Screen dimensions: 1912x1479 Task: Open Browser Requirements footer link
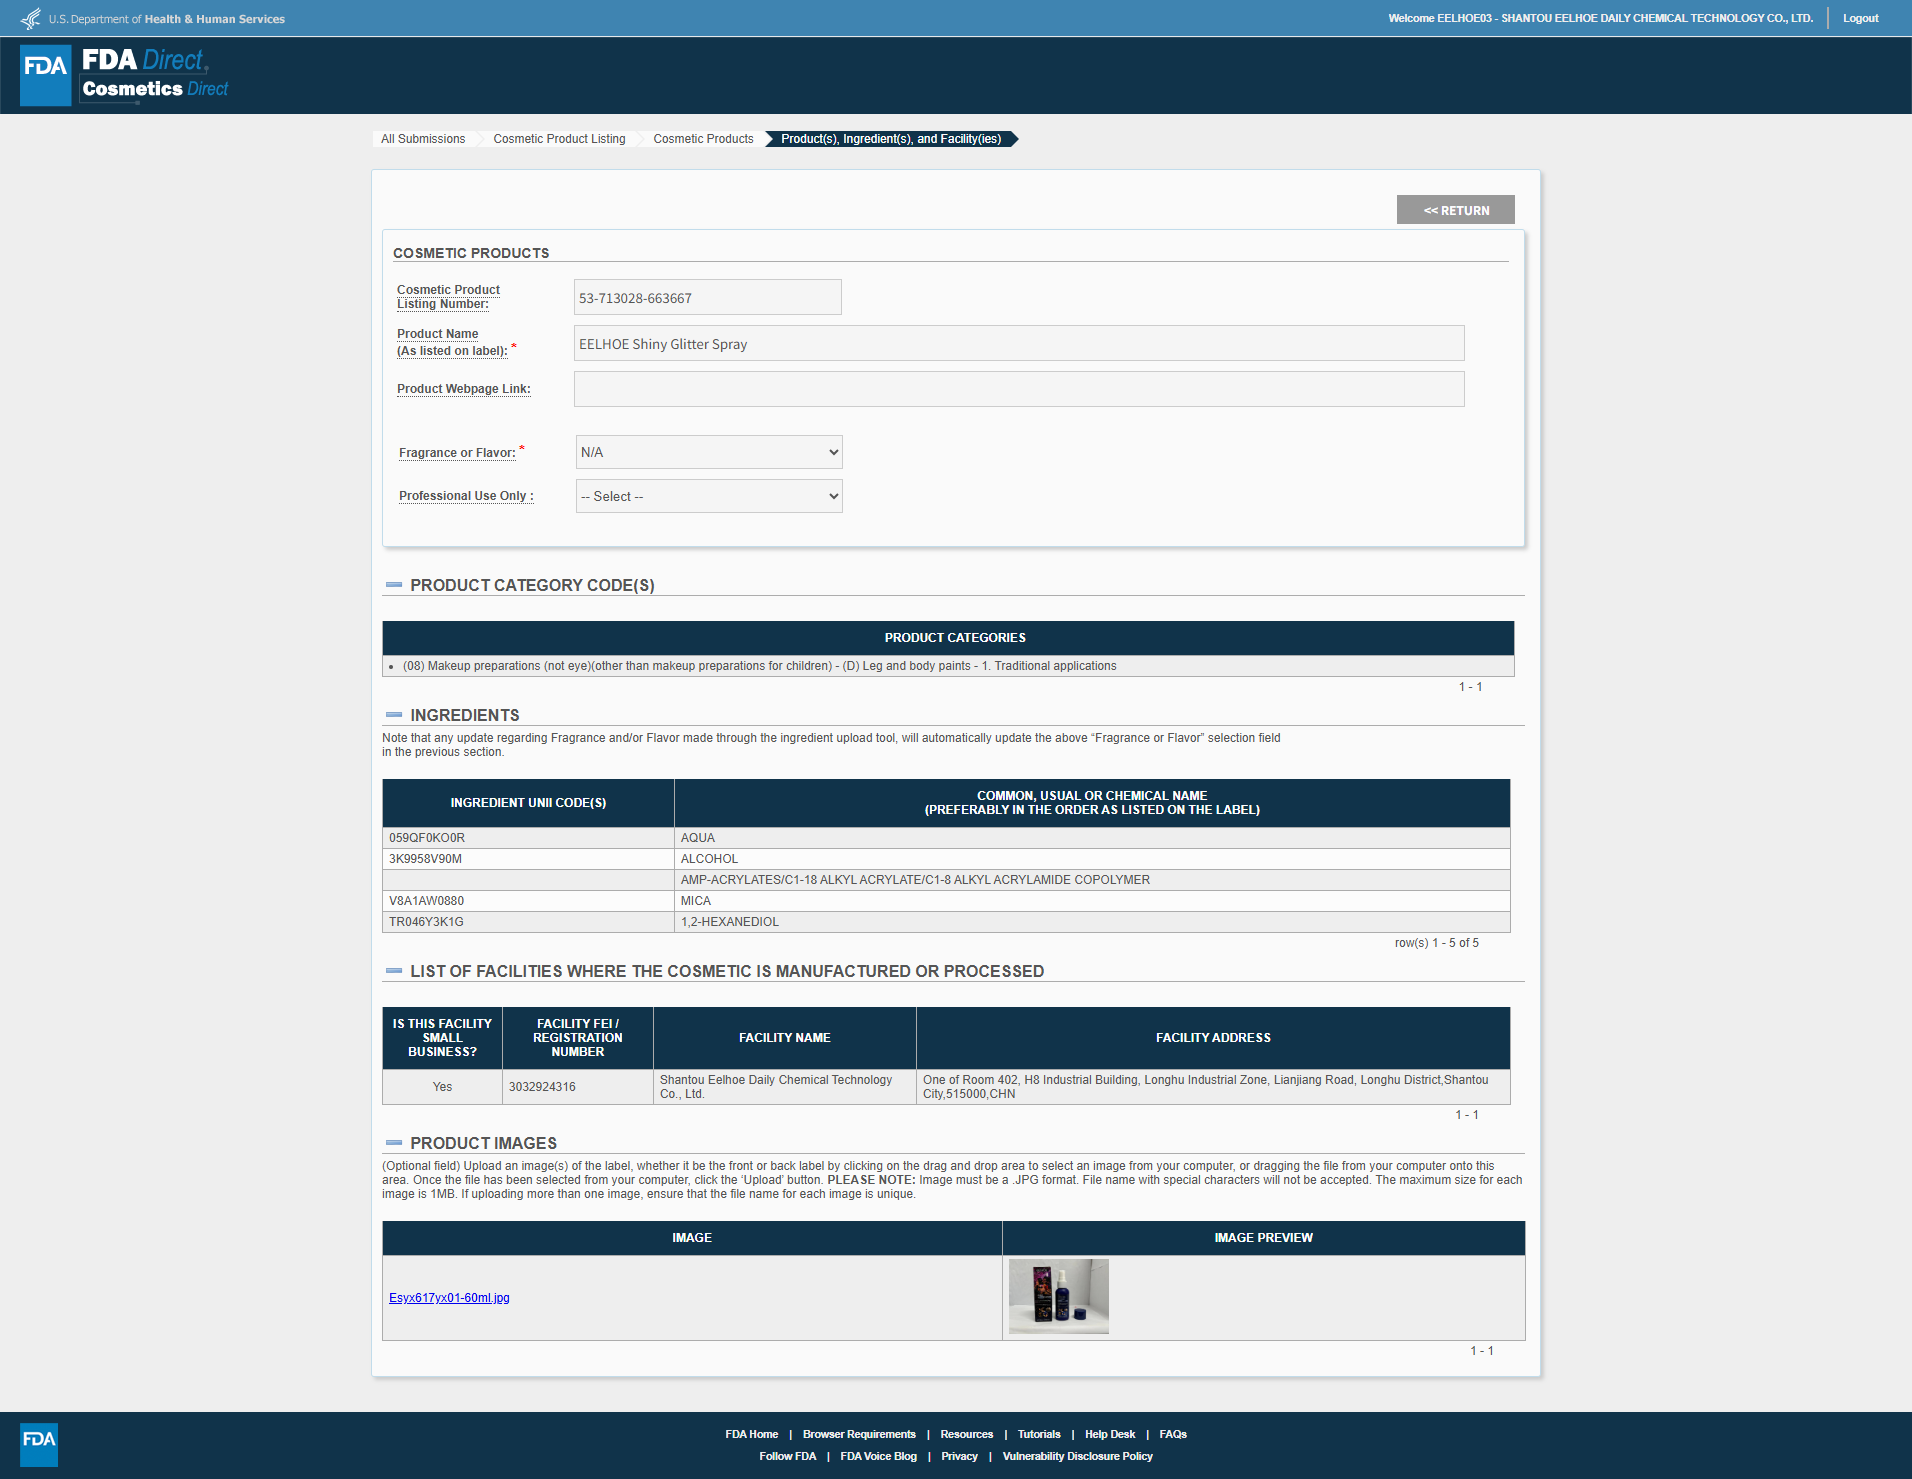coord(859,1434)
